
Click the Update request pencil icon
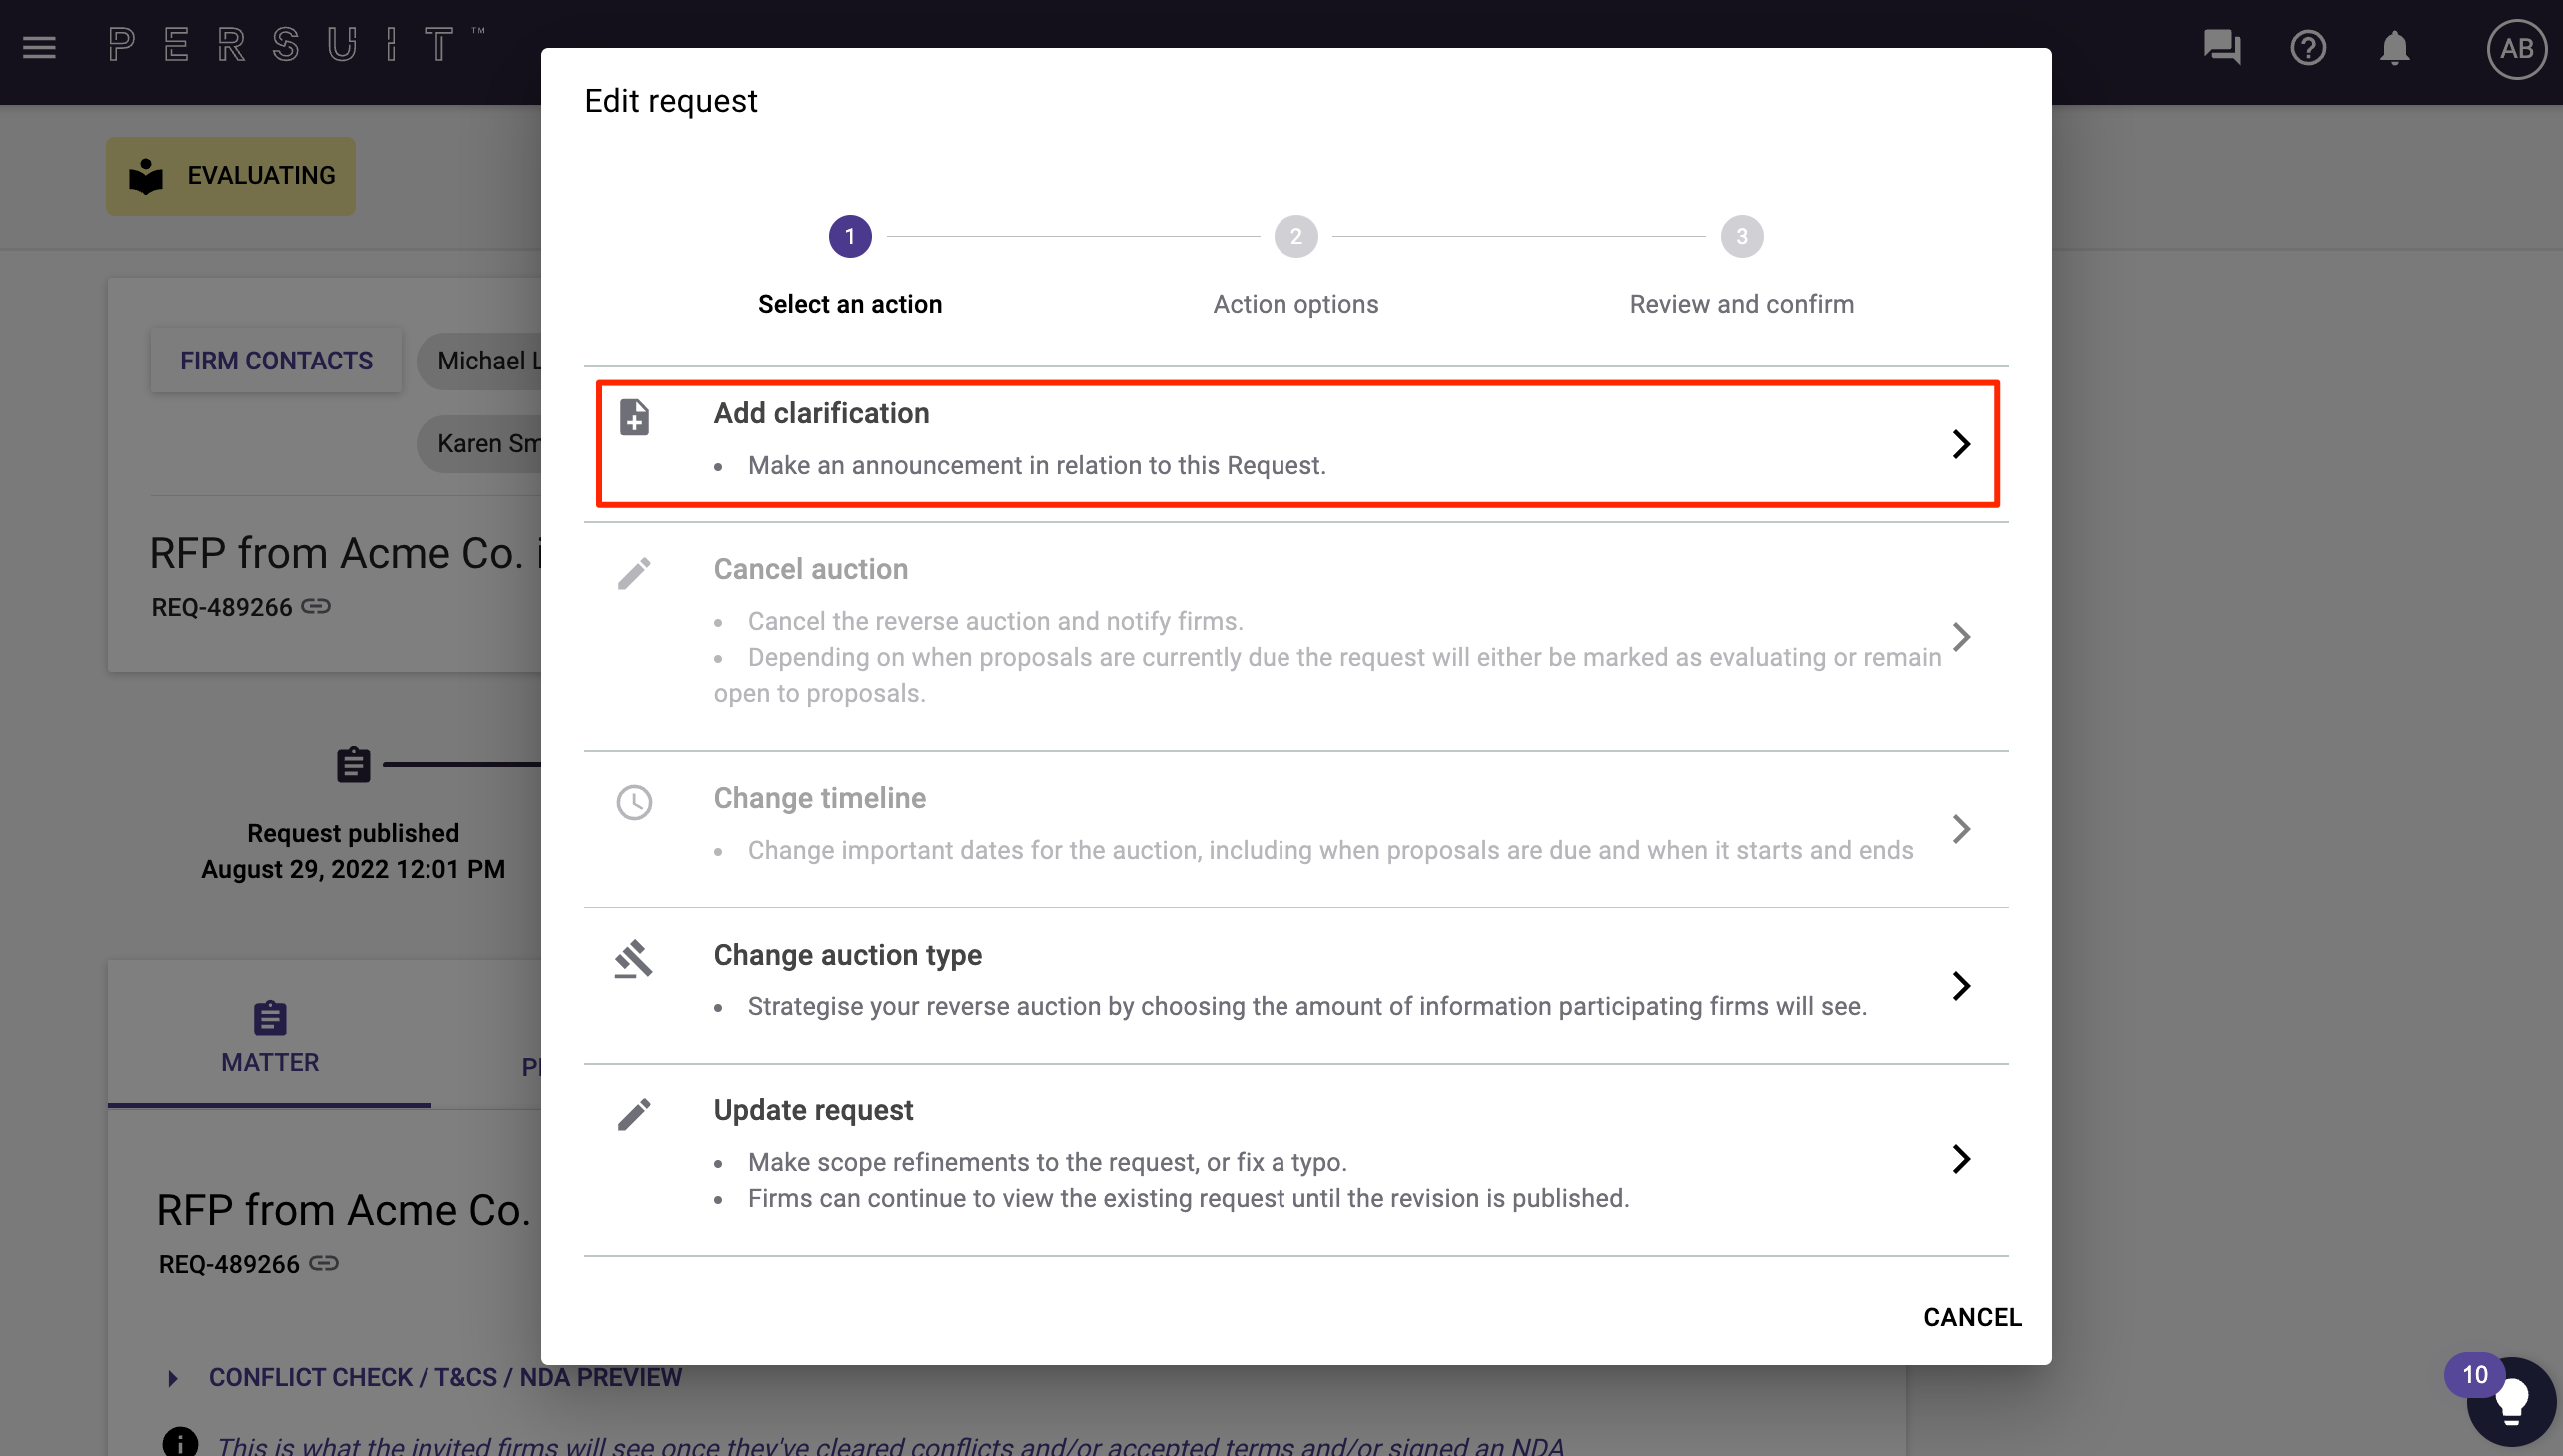point(634,1114)
